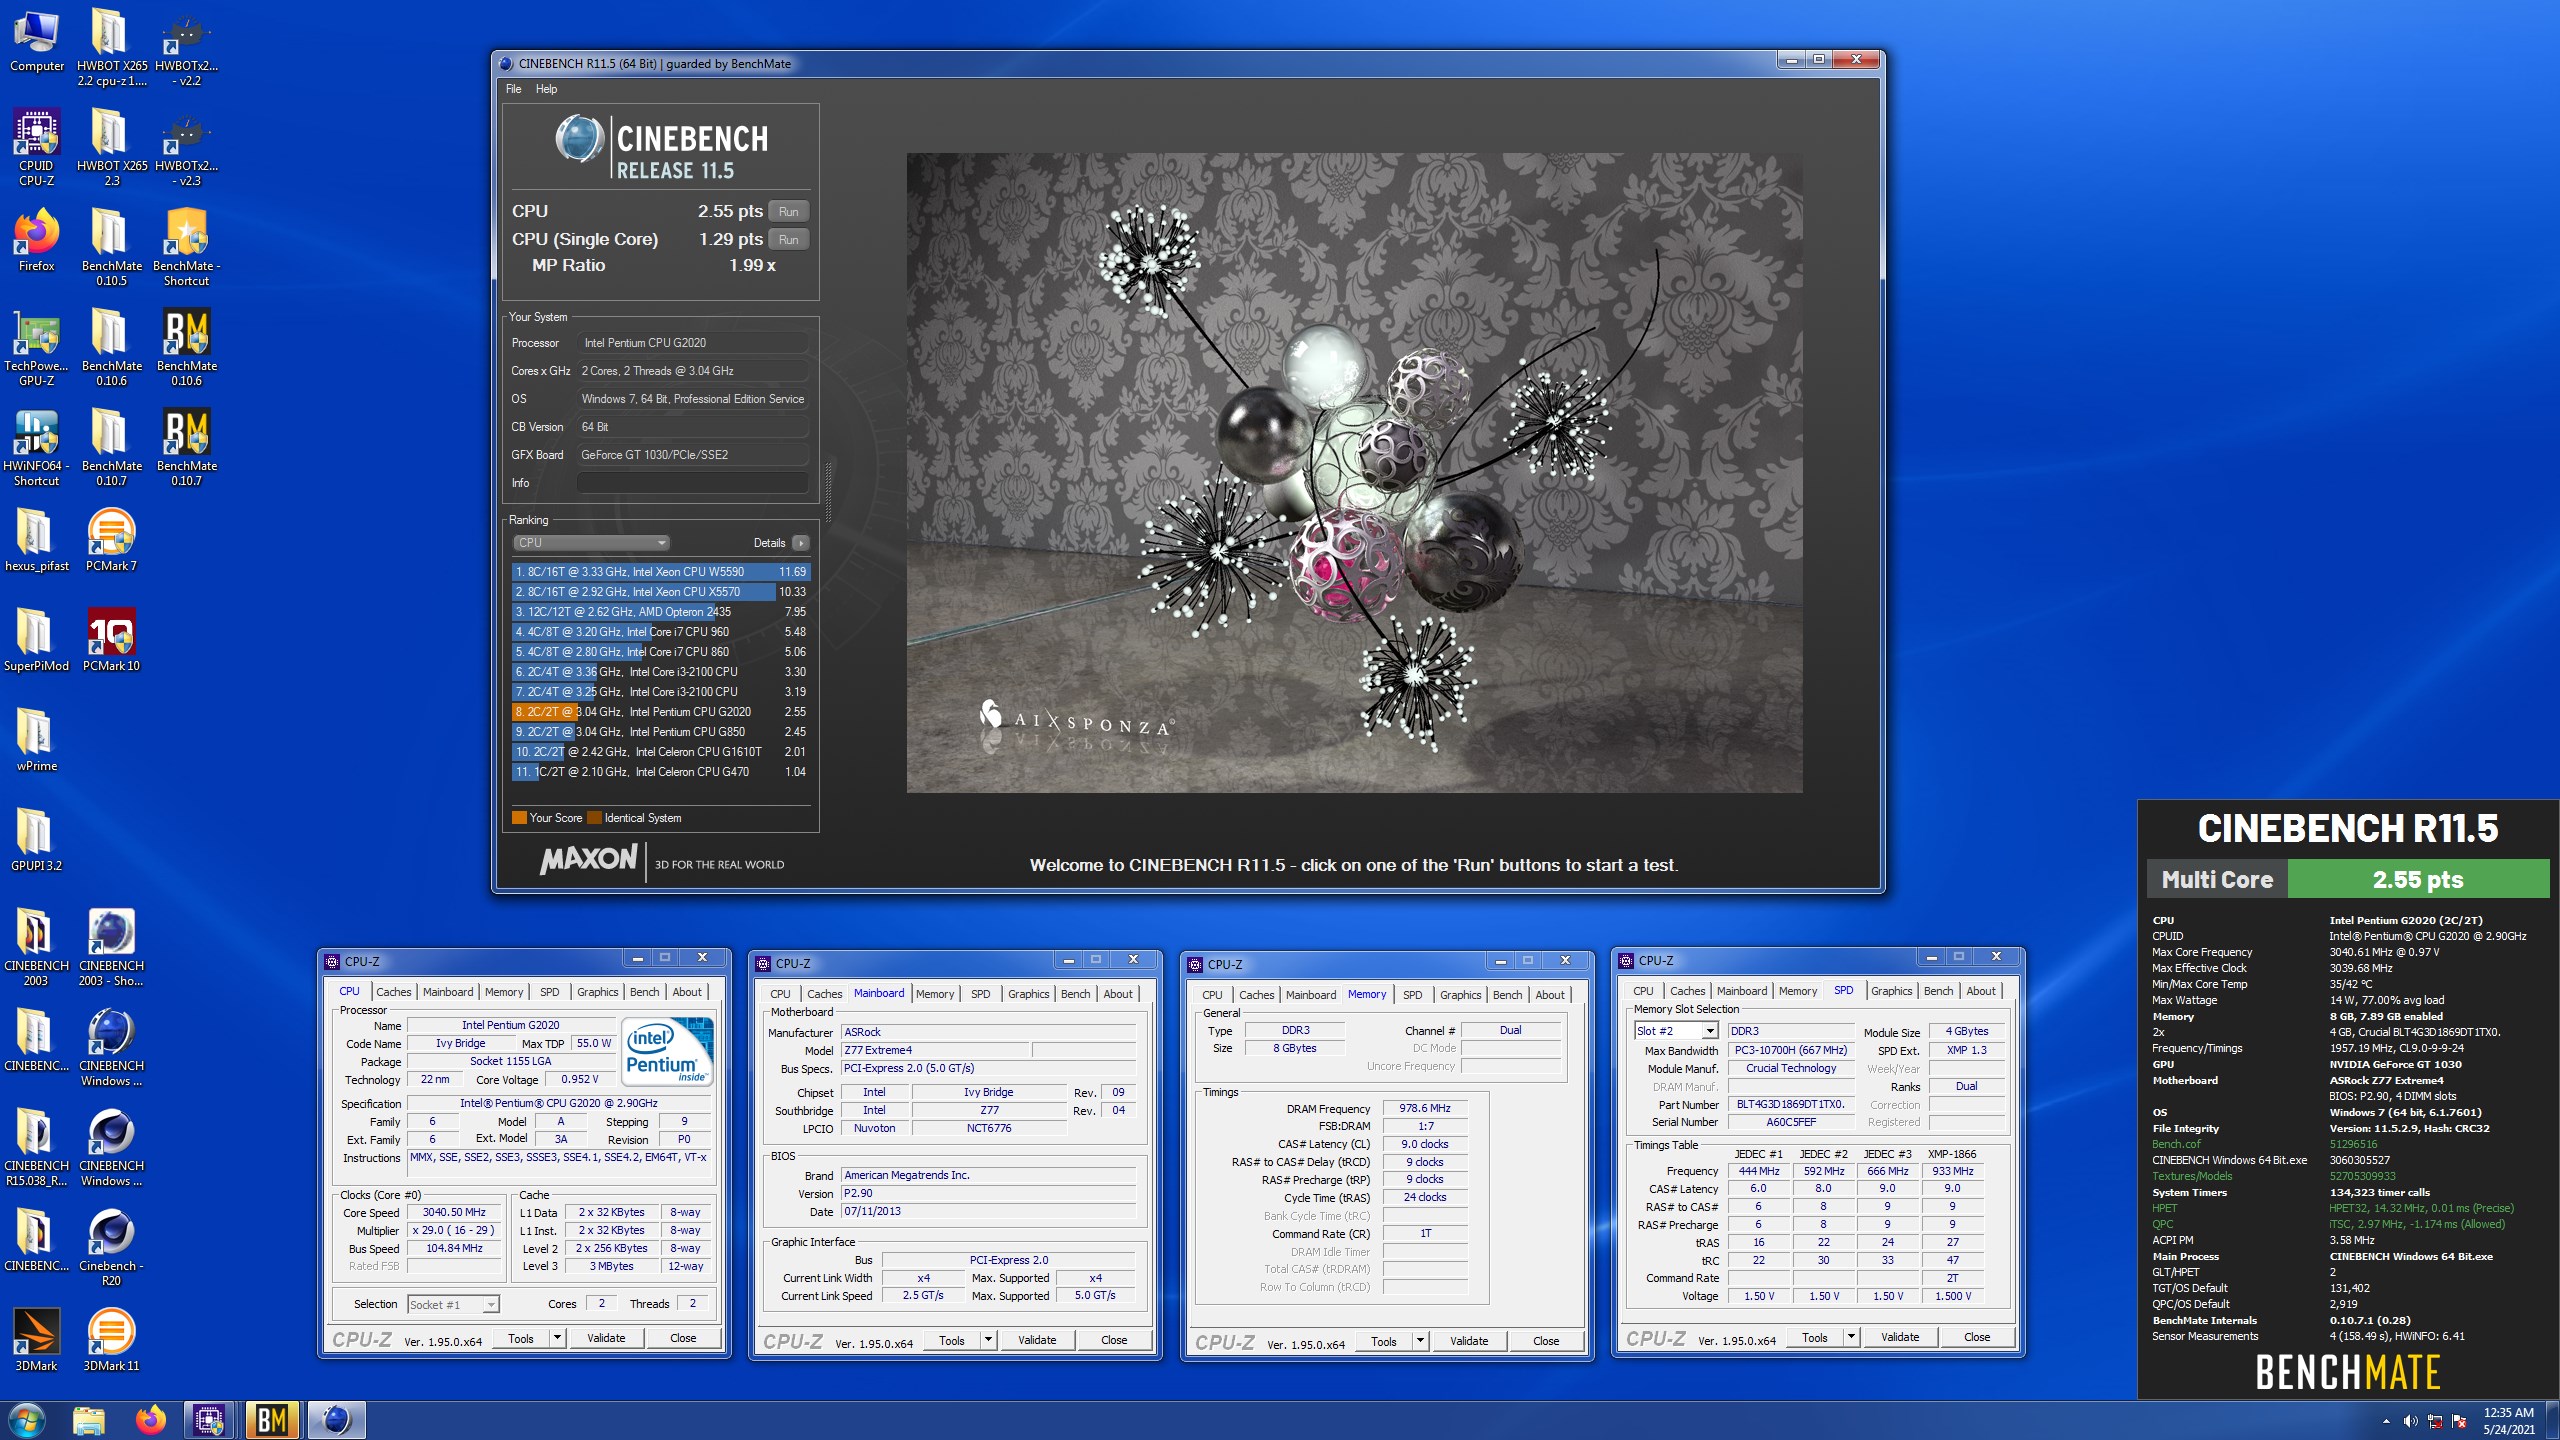Screen dimensions: 2560x1440
Task: Open volume control in system tray
Action: pyautogui.click(x=2410, y=1421)
